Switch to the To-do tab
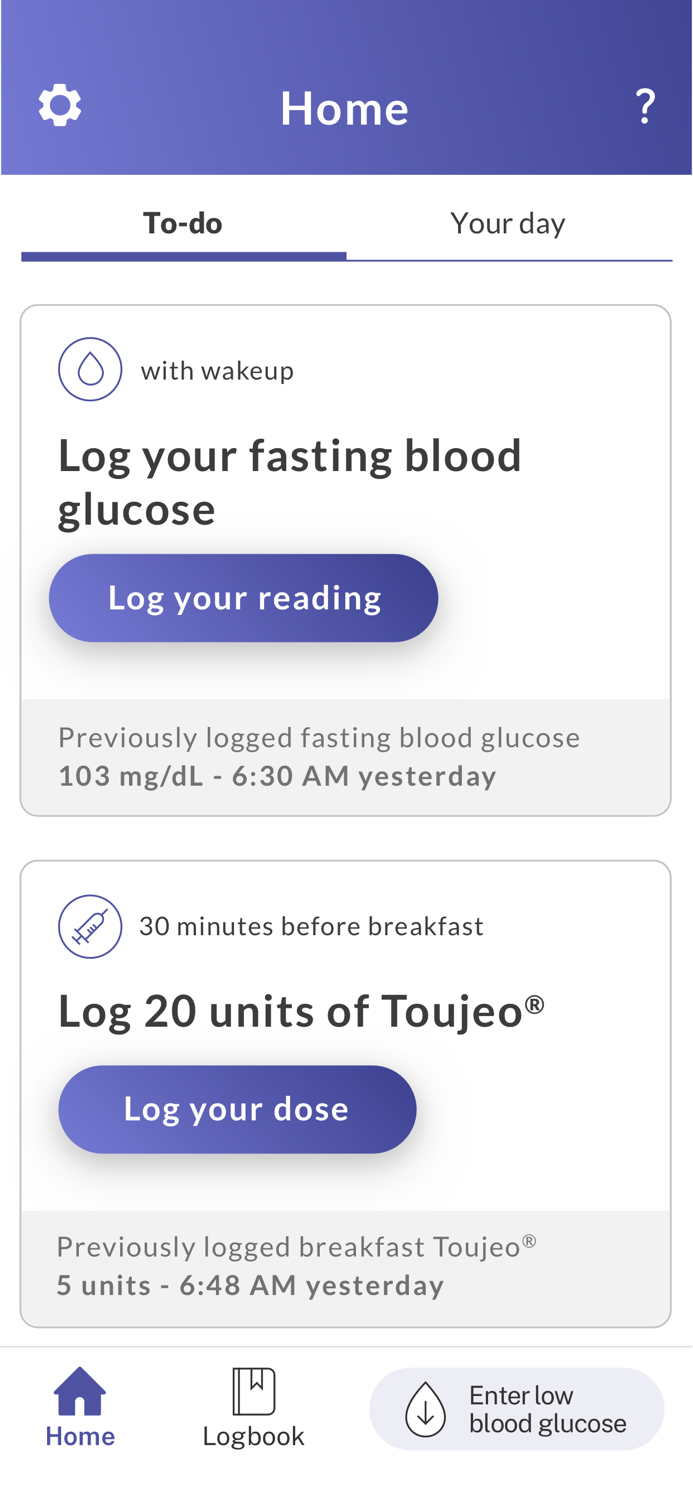693x1500 pixels. point(183,223)
